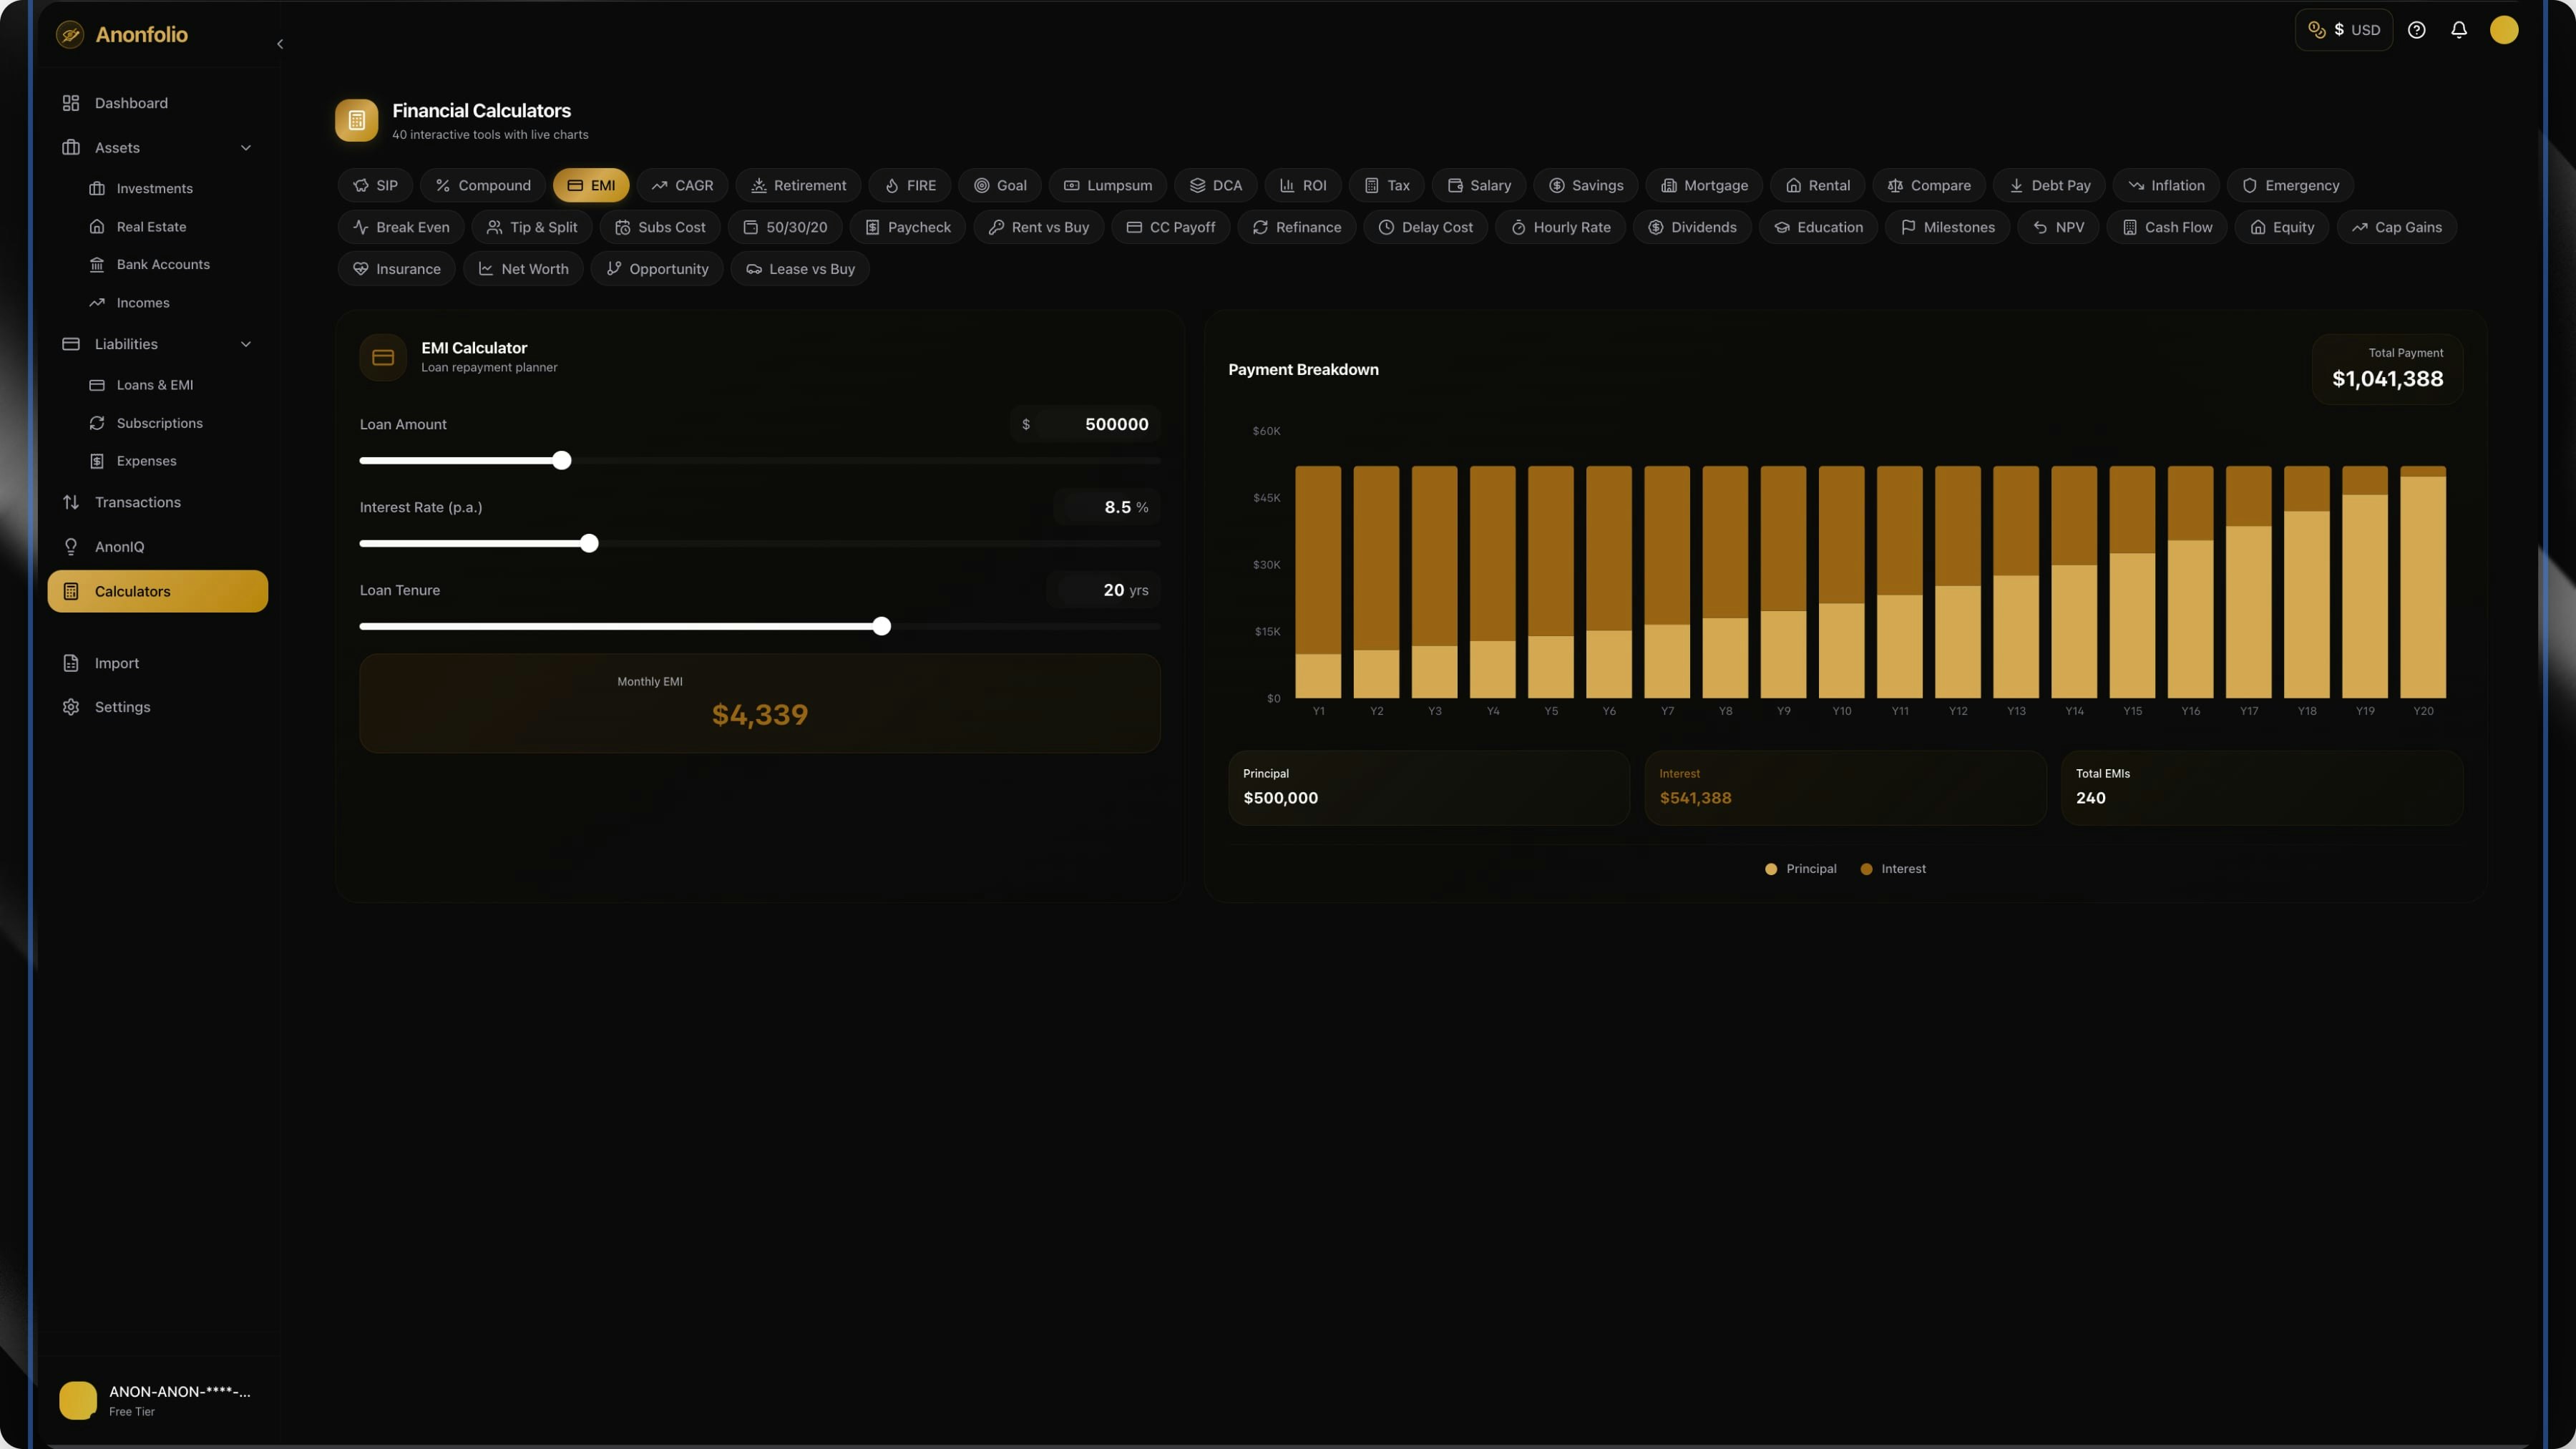Viewport: 2576px width, 1449px height.
Task: Click the Loan Amount input field
Action: pyautogui.click(x=1100, y=424)
